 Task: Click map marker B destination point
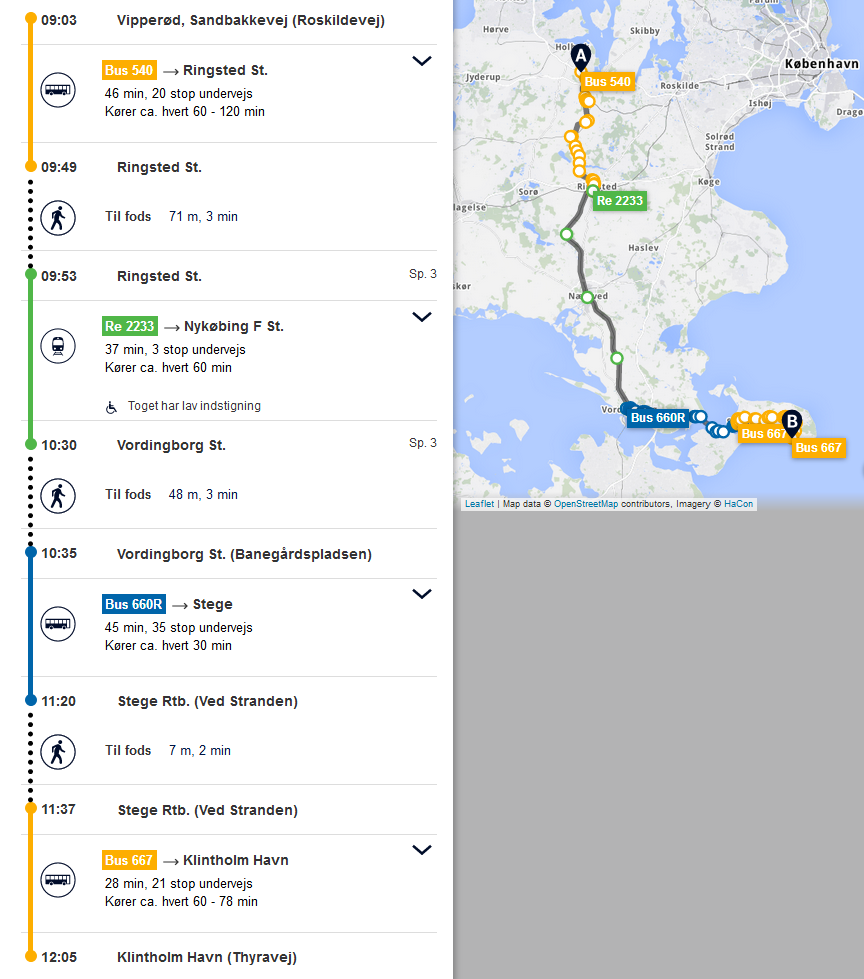click(x=792, y=423)
